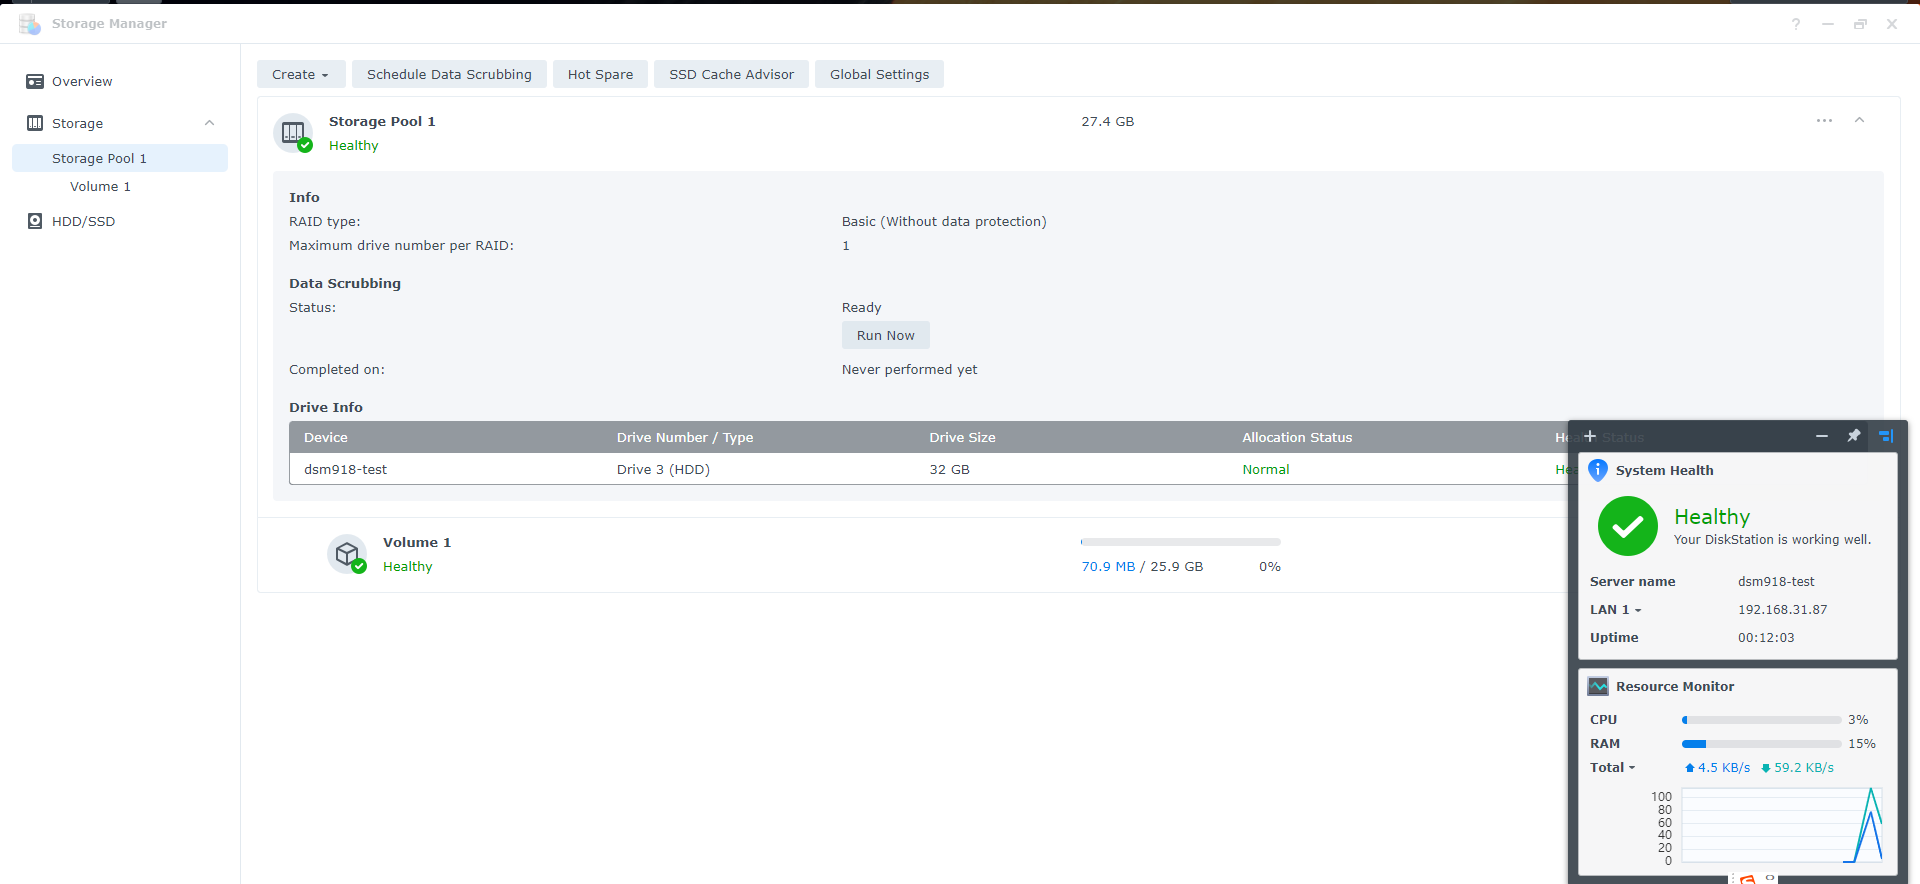Click the Allocation Status column header
The width and height of the screenshot is (1920, 884).
pyautogui.click(x=1297, y=437)
